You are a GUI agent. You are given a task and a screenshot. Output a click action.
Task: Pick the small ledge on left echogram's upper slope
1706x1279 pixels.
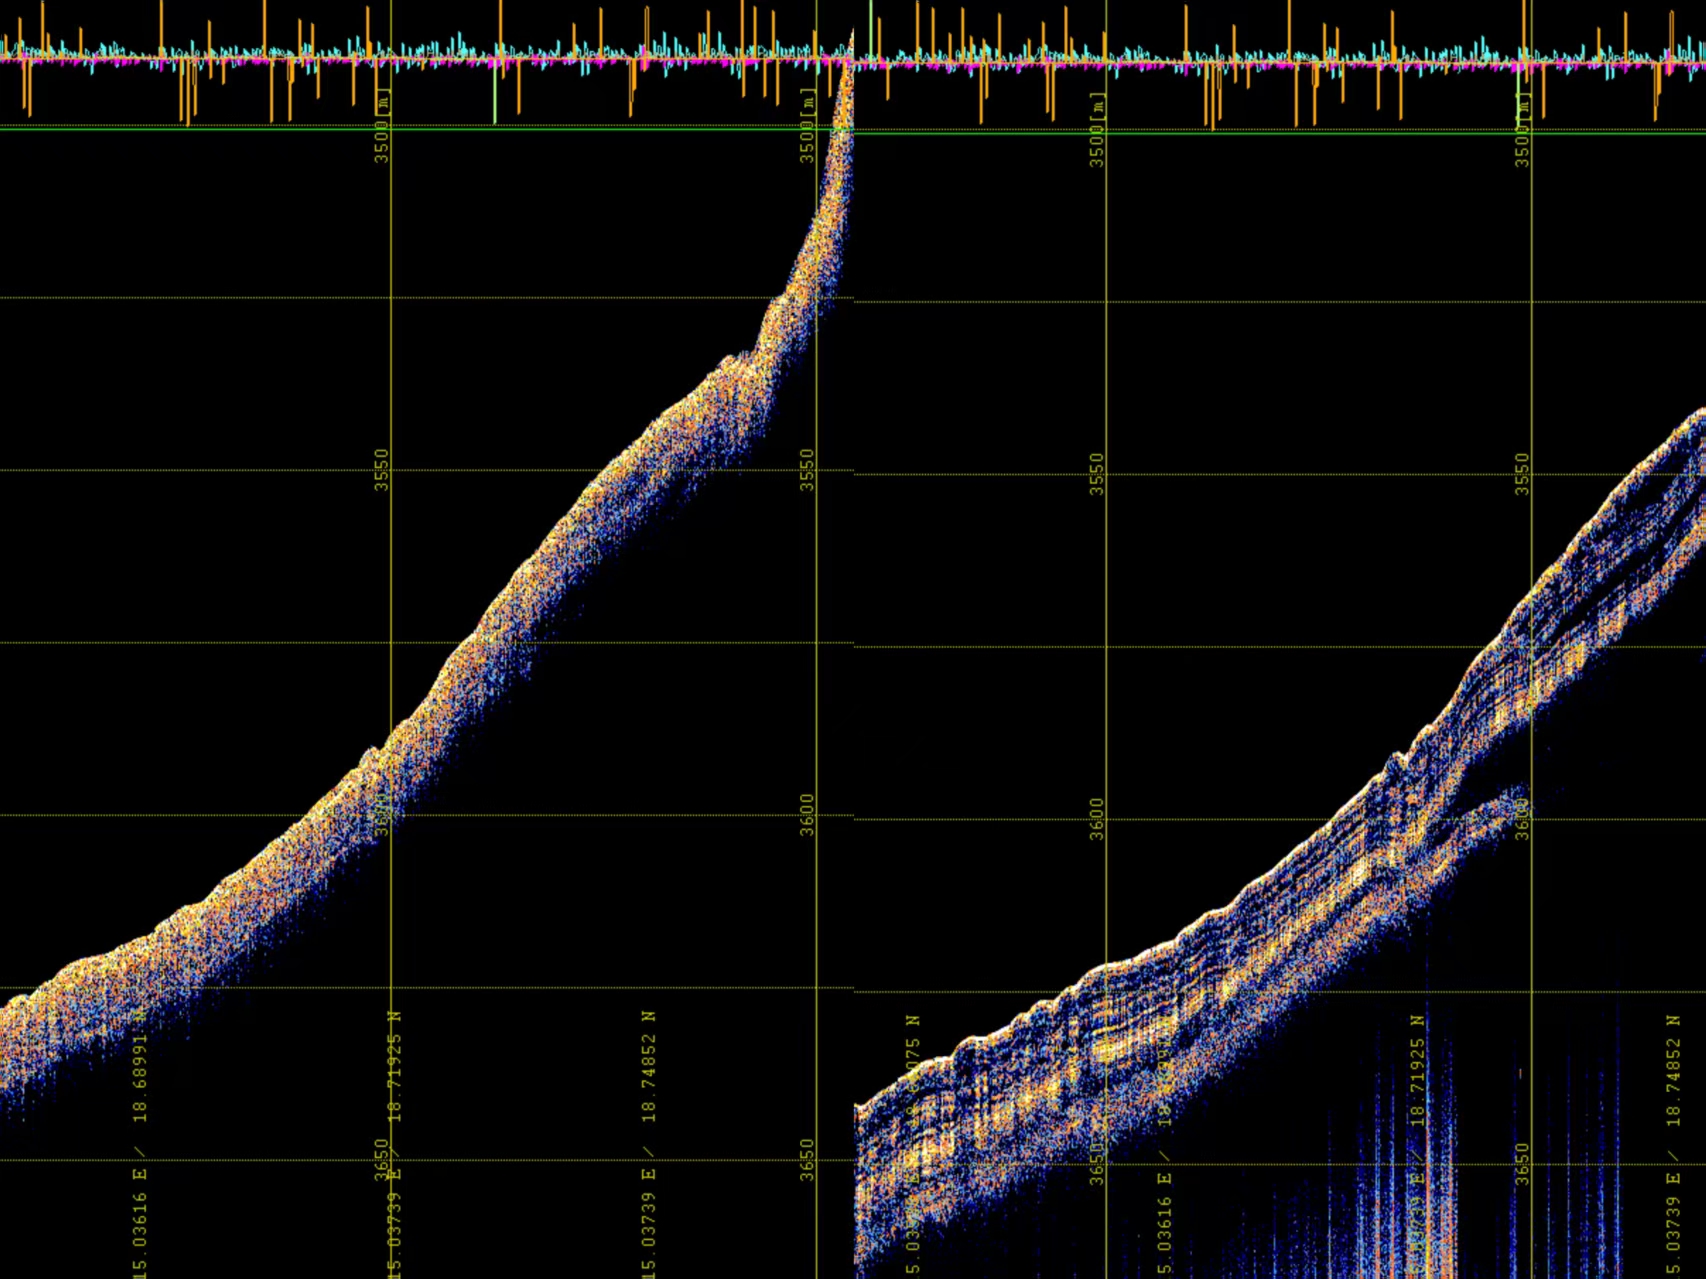click(738, 358)
